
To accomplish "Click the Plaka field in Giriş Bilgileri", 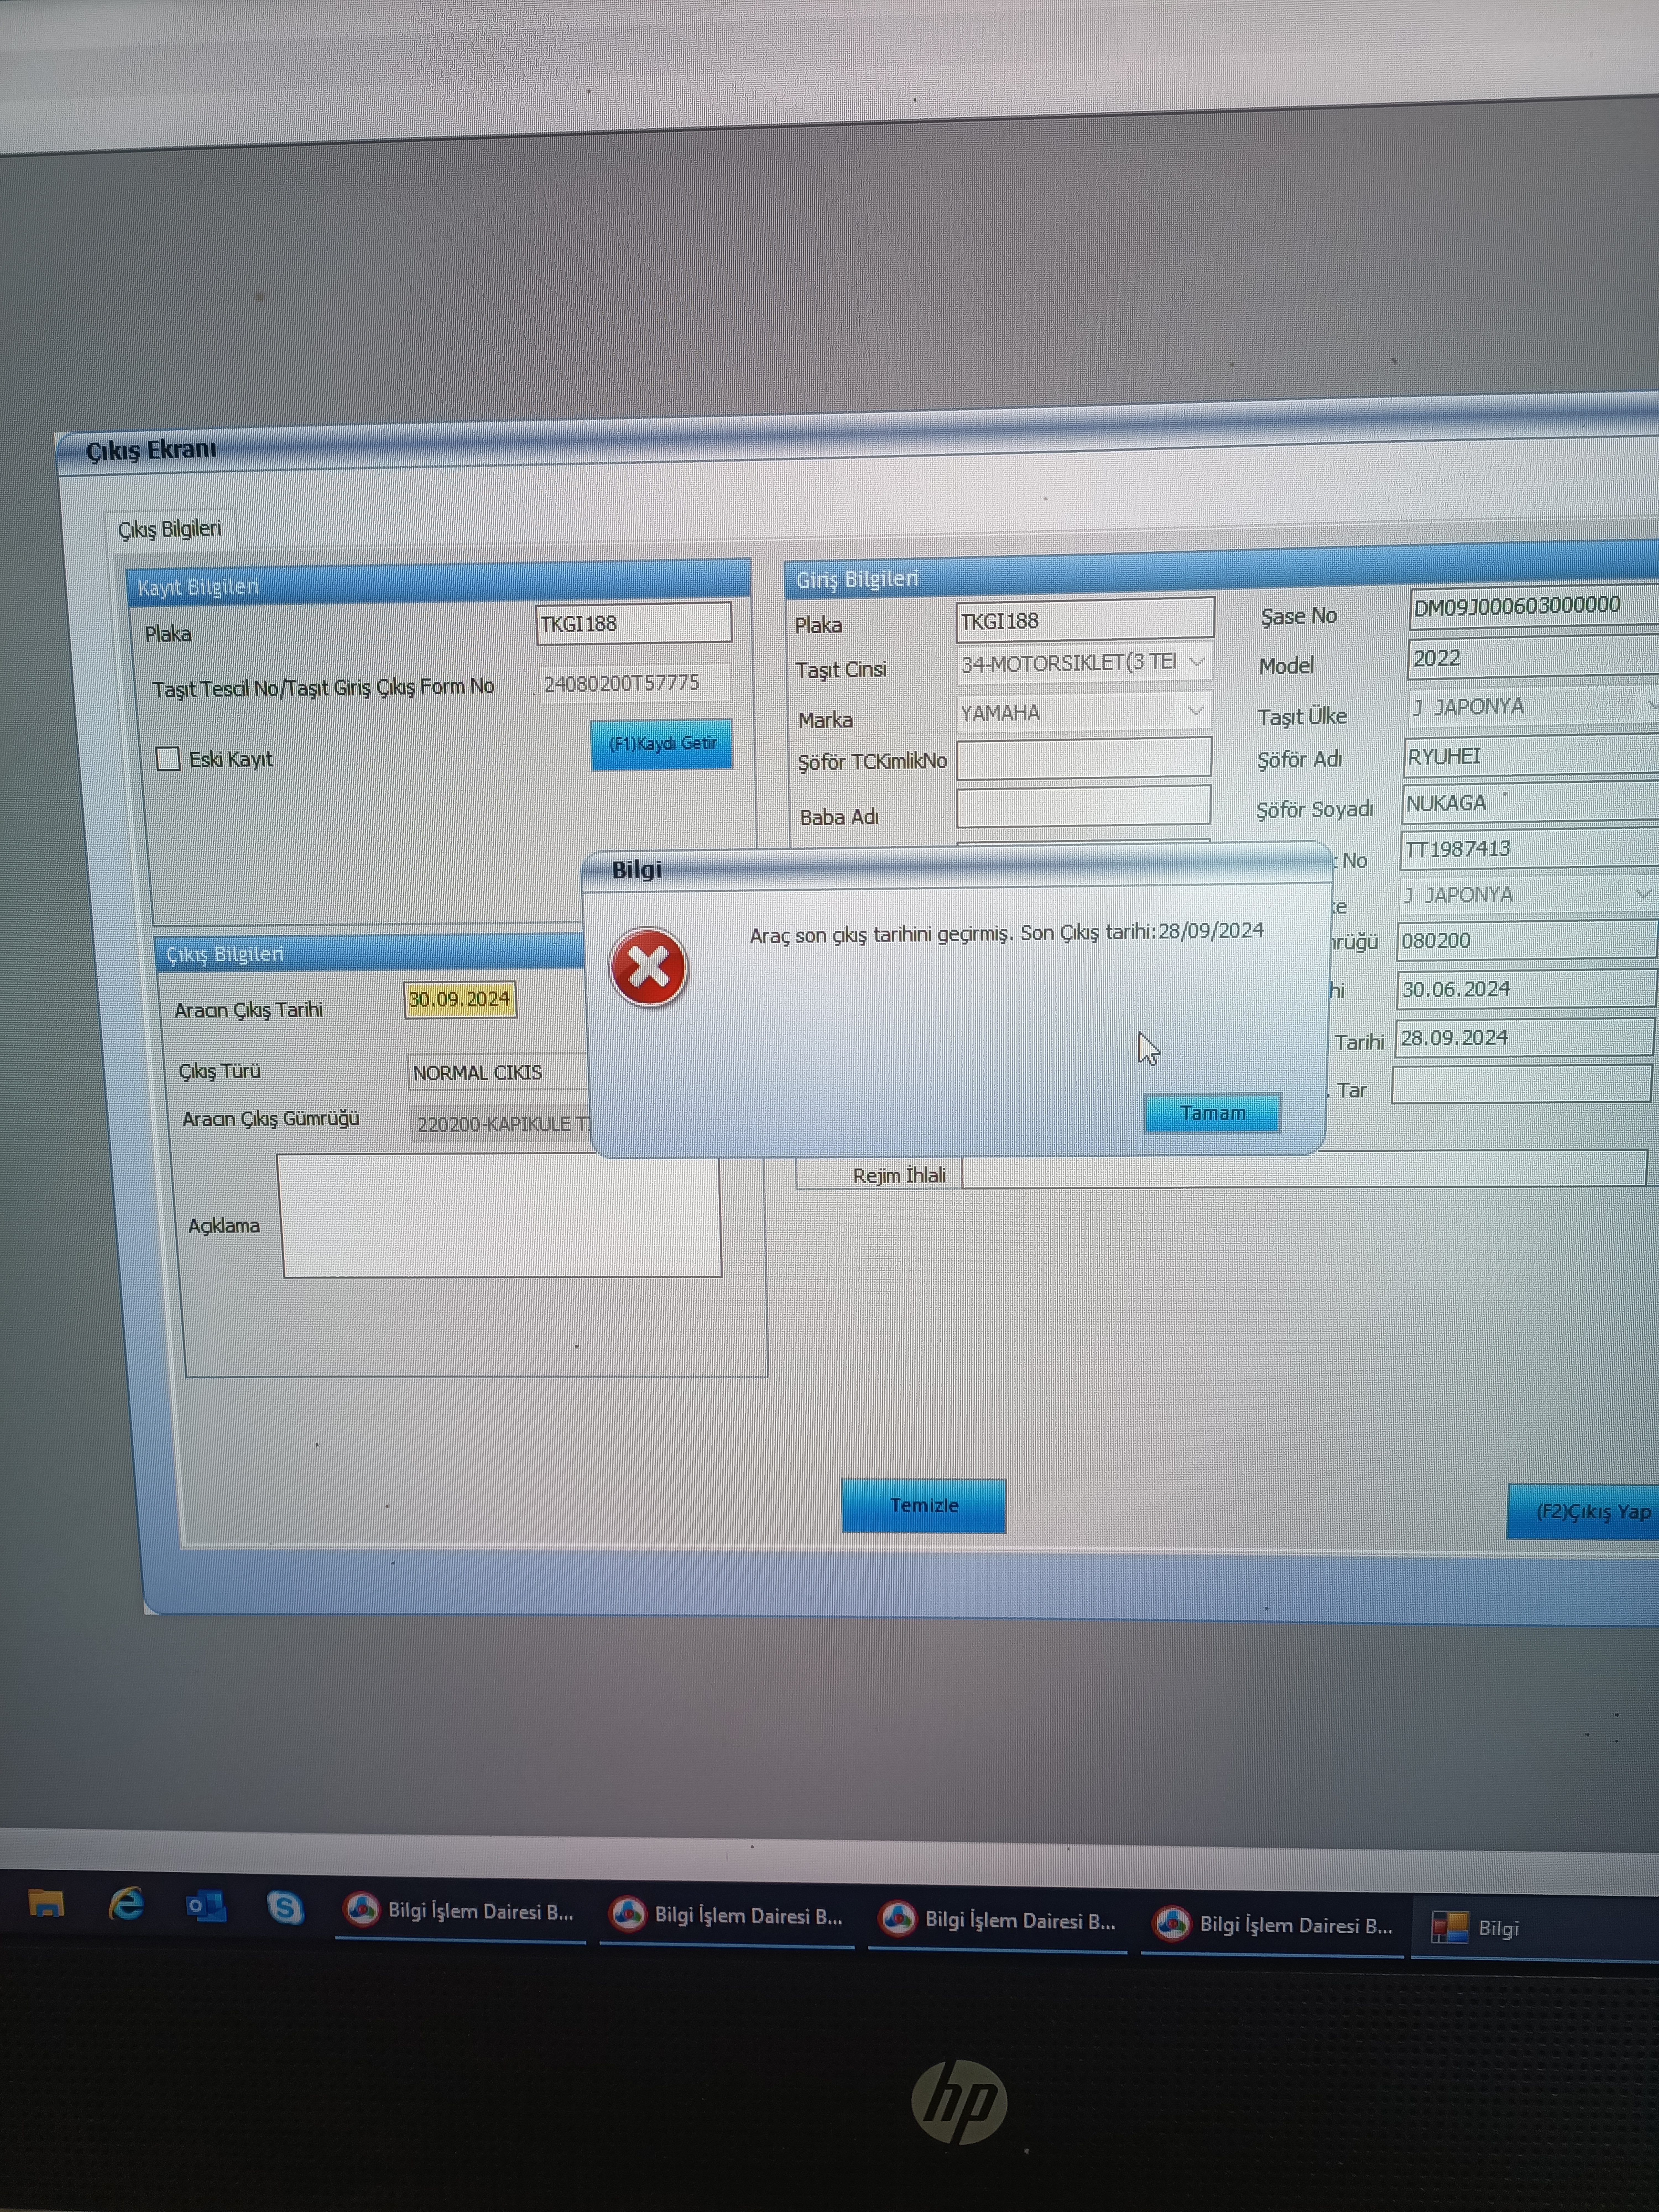I will 1085,620.
